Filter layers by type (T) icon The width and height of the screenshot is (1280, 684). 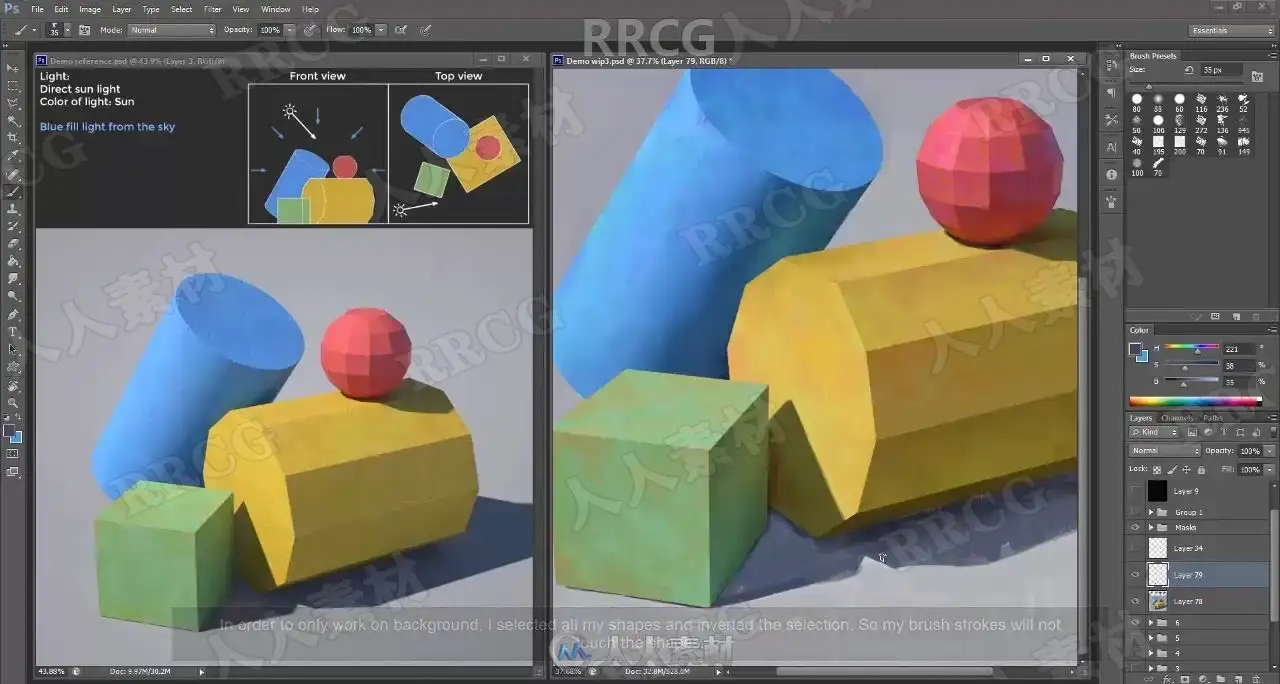click(1223, 432)
